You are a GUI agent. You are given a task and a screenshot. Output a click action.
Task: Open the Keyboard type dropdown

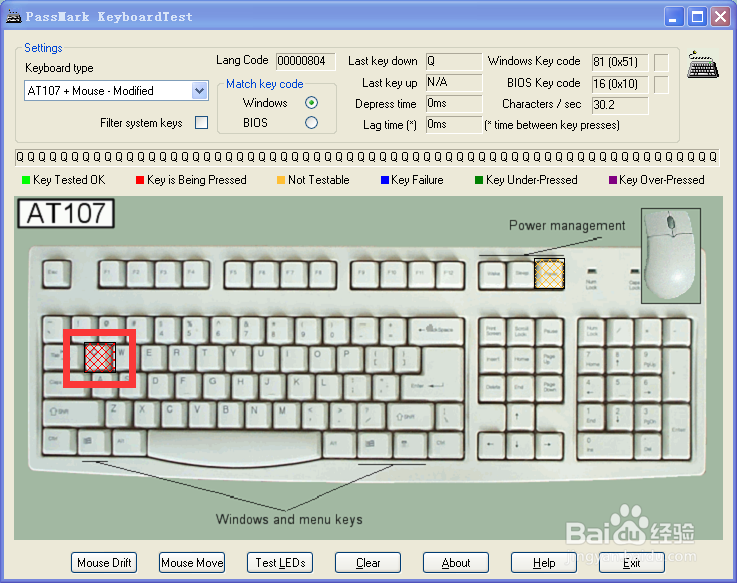tap(117, 91)
